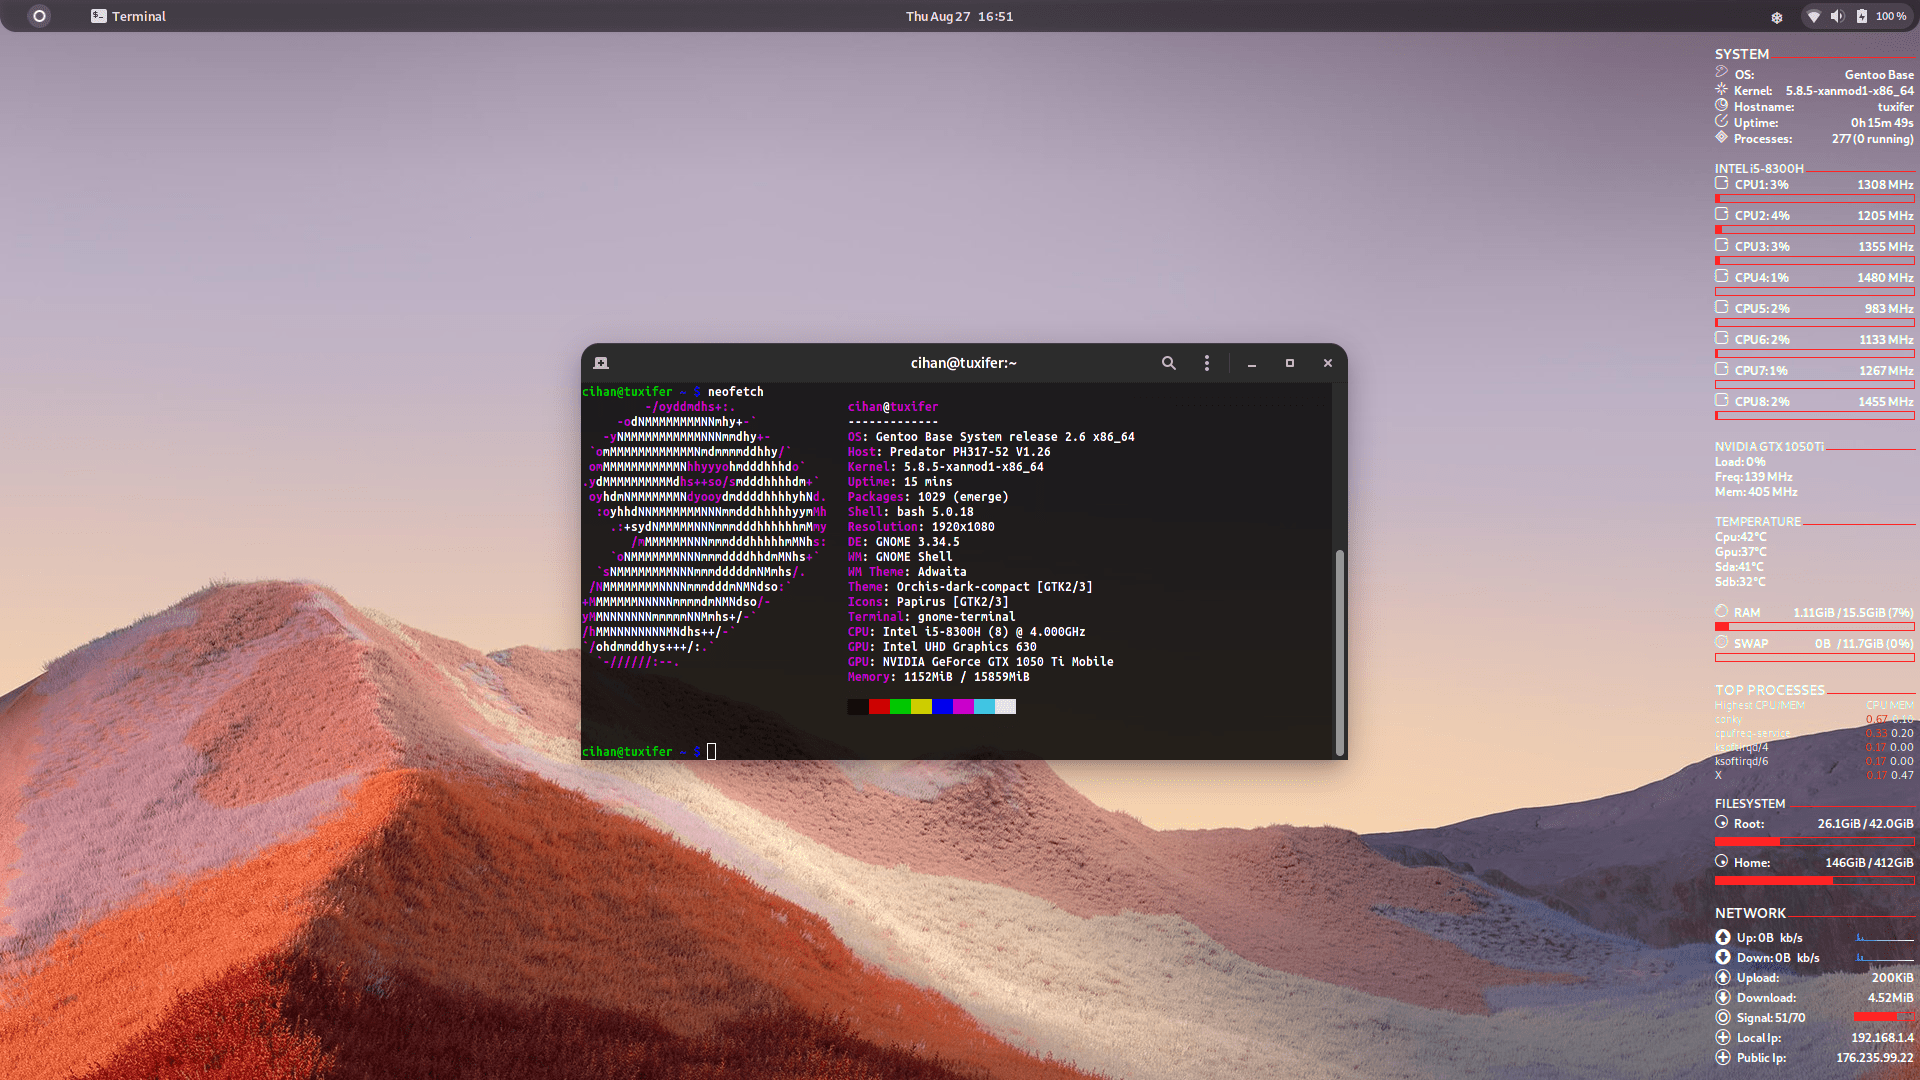Open the Terminal app menu in top bar
Screen dimensions: 1920x1080
(138, 16)
